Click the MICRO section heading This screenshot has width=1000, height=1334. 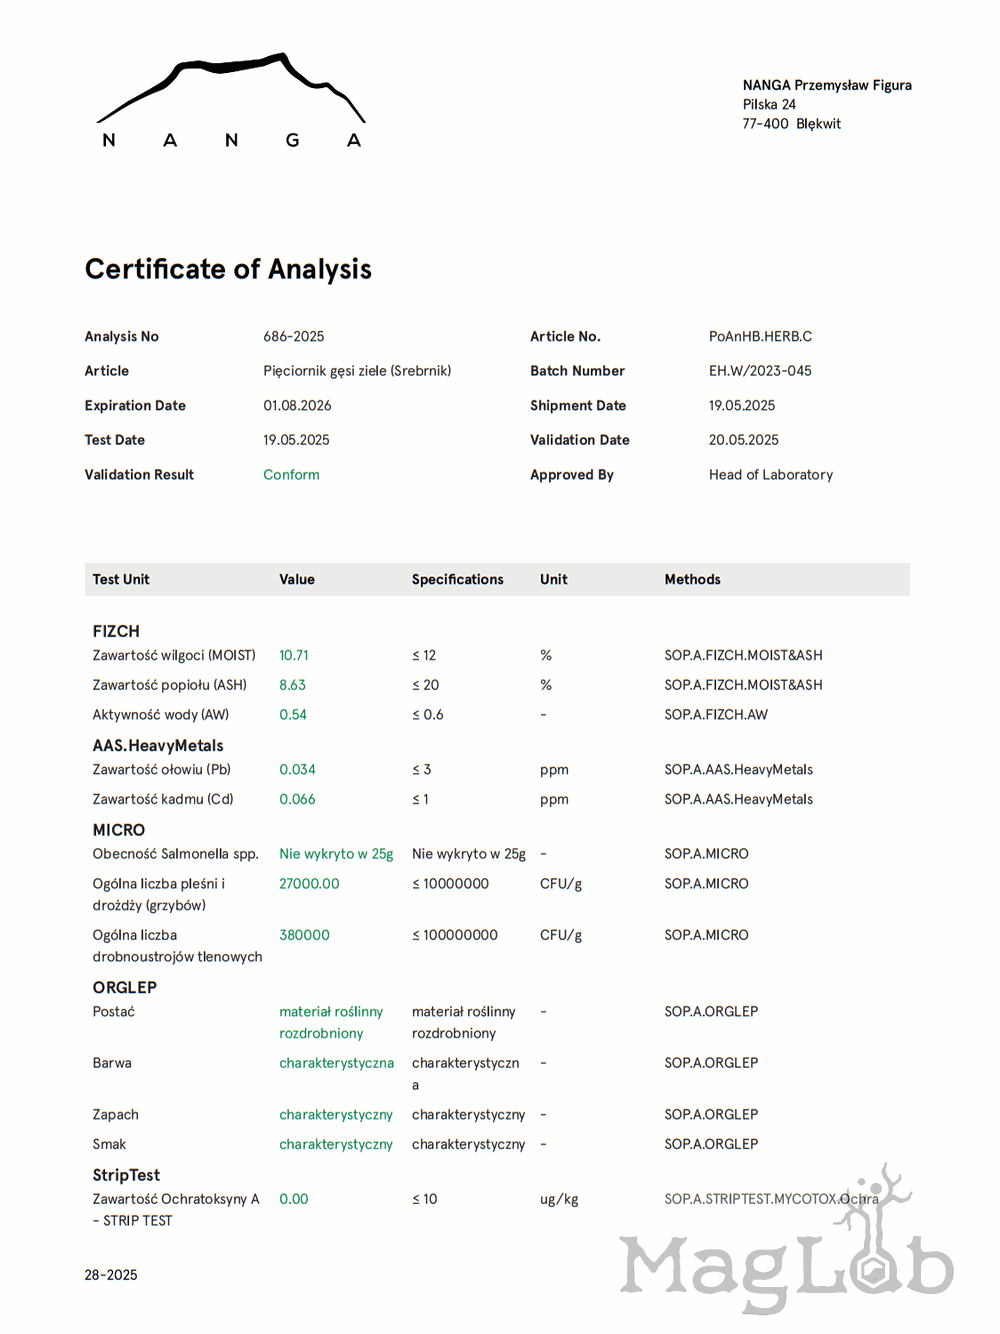point(119,830)
